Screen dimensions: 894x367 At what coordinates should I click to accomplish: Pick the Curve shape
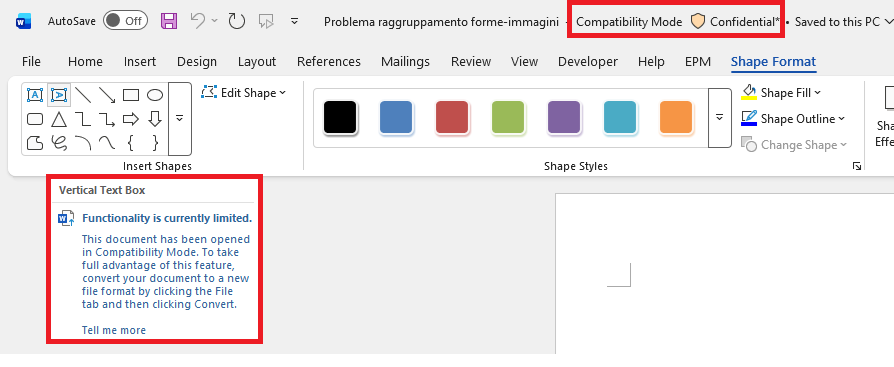(x=107, y=142)
